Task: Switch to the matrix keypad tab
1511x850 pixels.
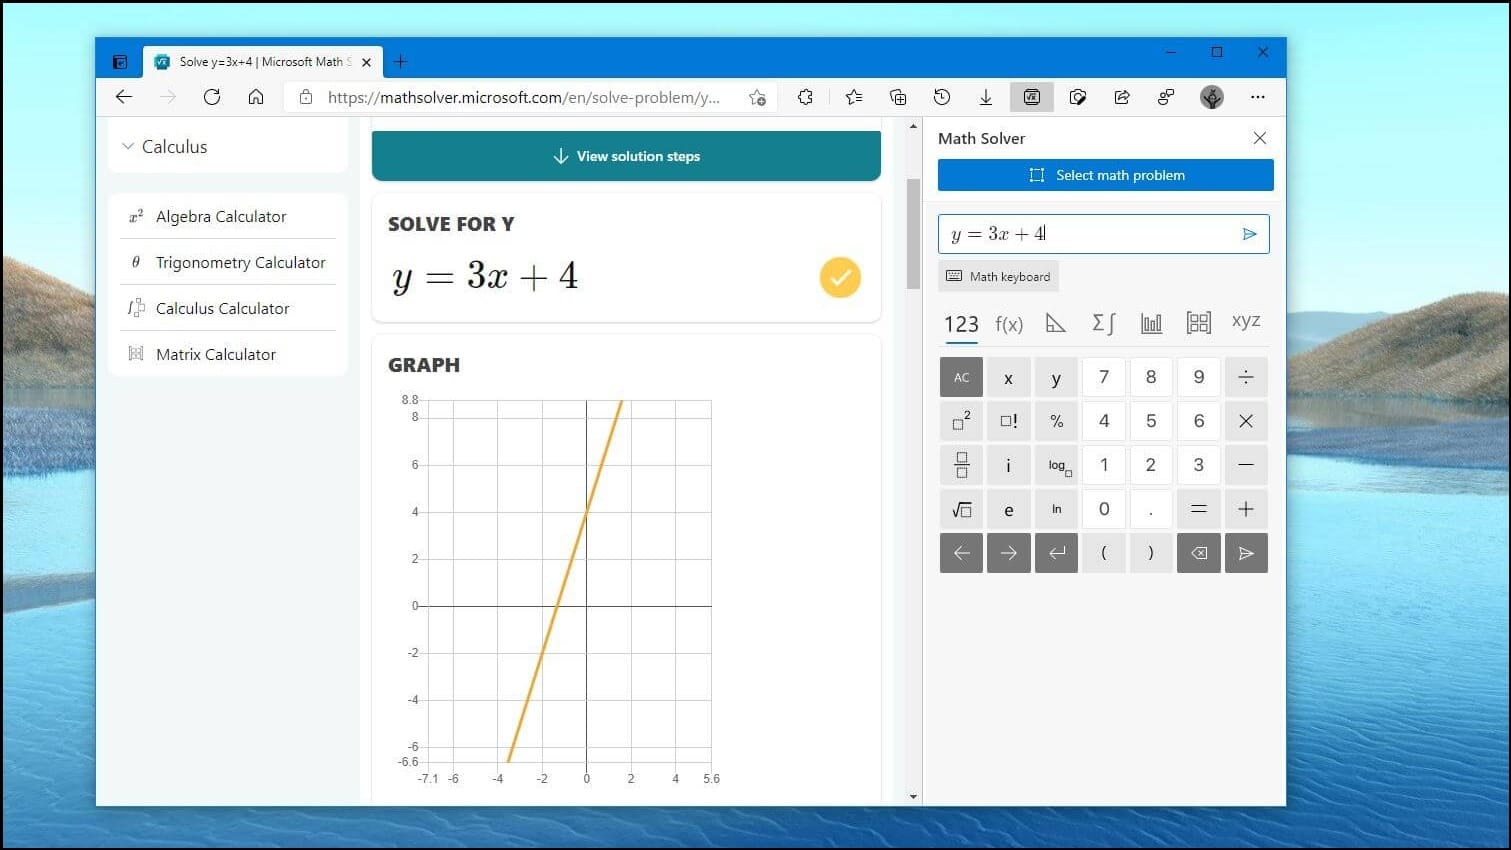Action: pos(1198,323)
